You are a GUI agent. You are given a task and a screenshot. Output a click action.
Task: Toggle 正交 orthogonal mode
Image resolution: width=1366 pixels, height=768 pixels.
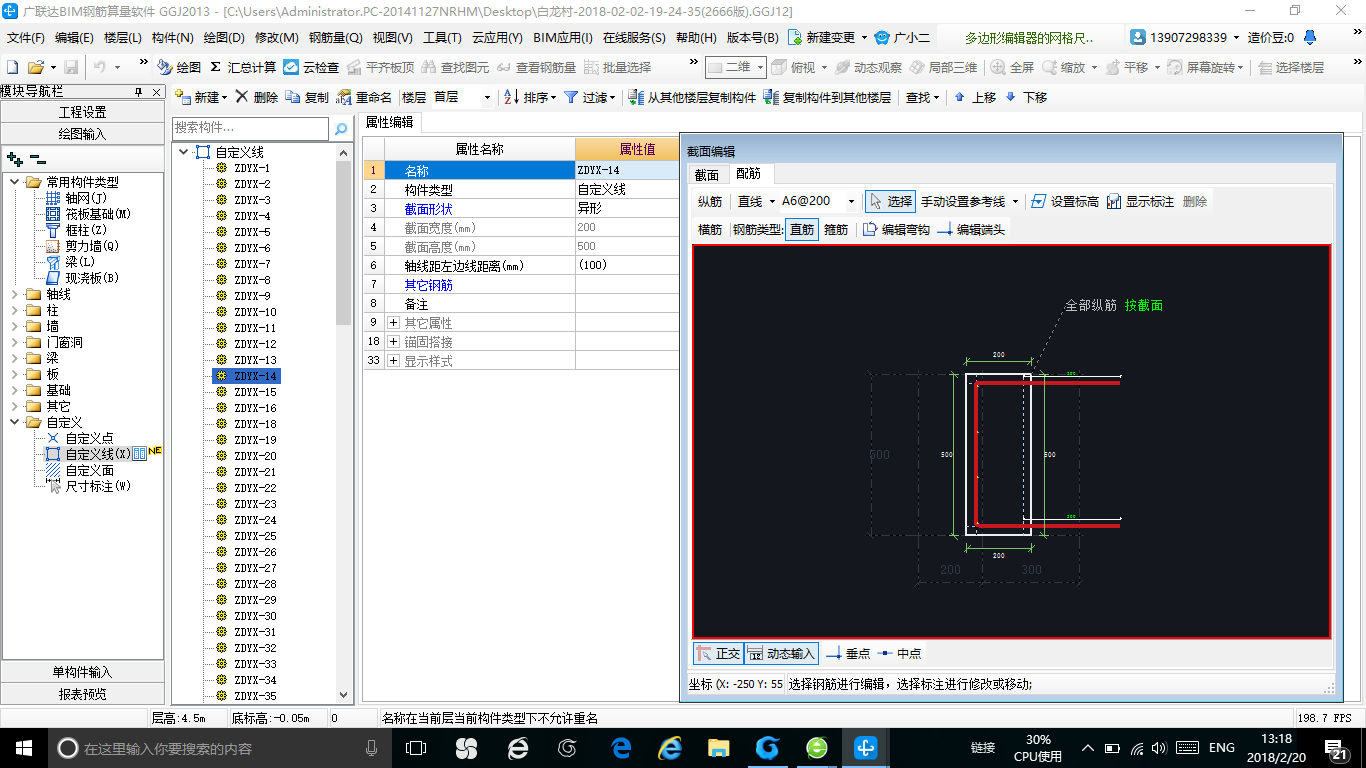coord(718,653)
